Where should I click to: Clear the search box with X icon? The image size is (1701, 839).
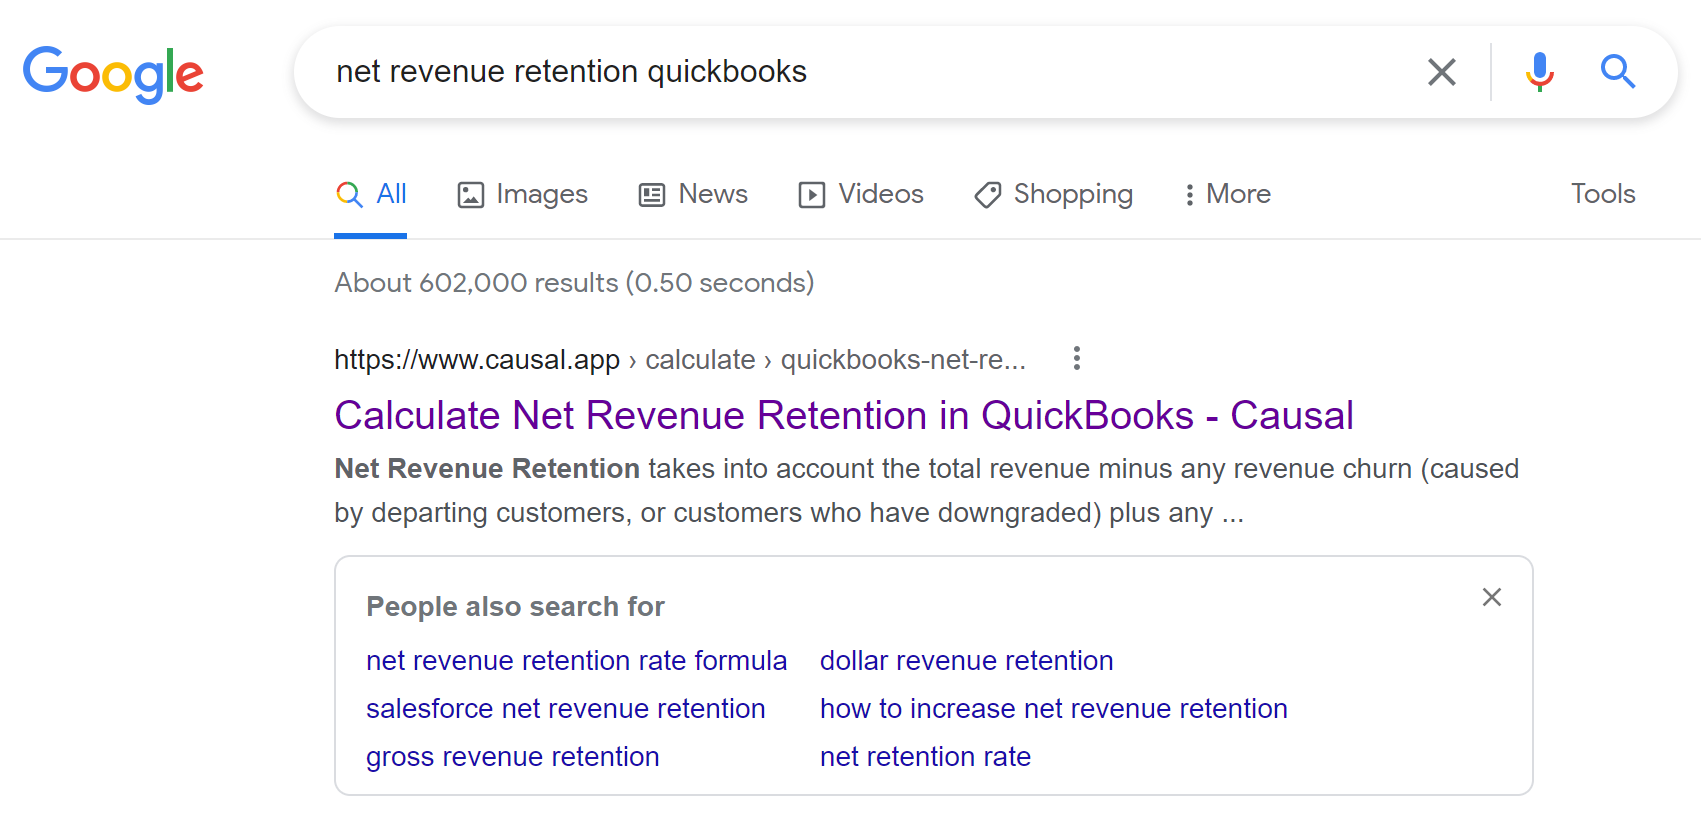(x=1441, y=72)
